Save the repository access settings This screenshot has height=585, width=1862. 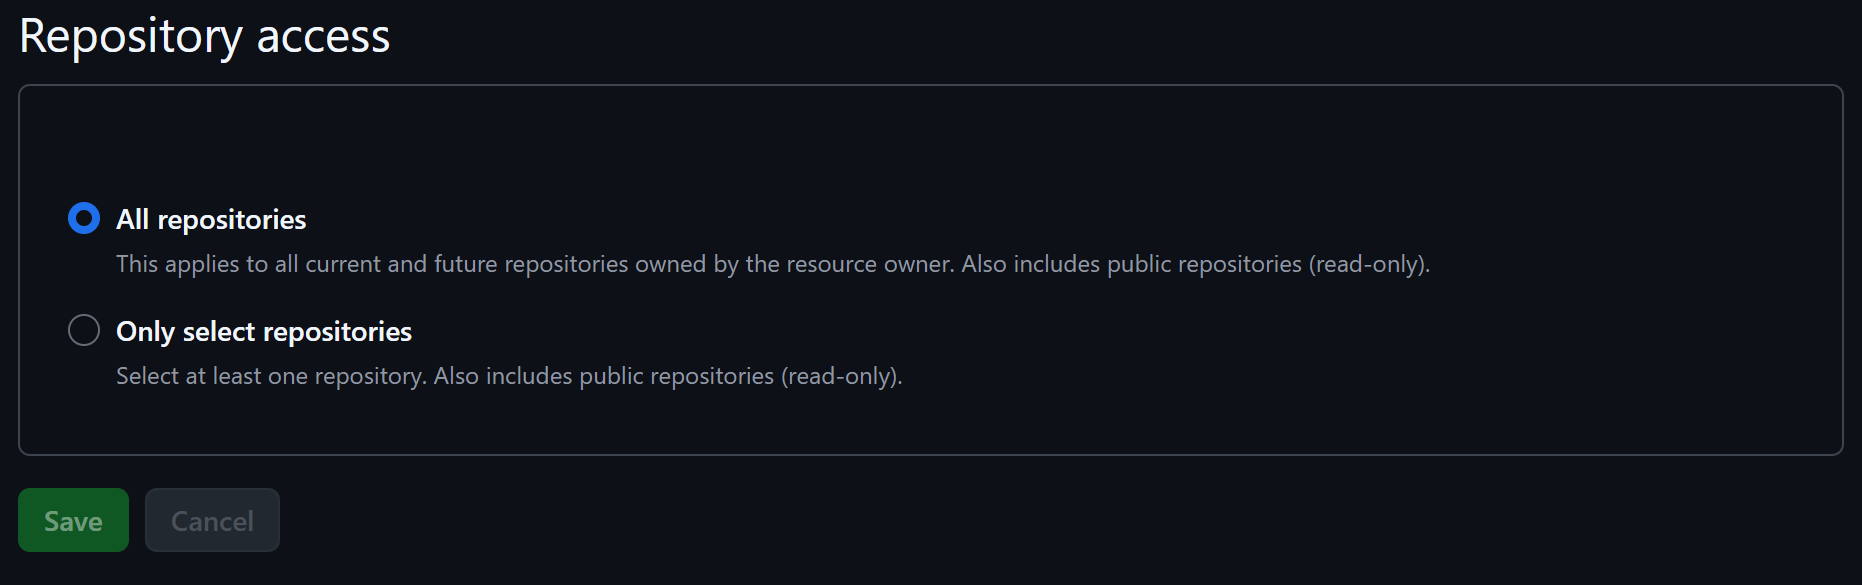click(x=72, y=520)
